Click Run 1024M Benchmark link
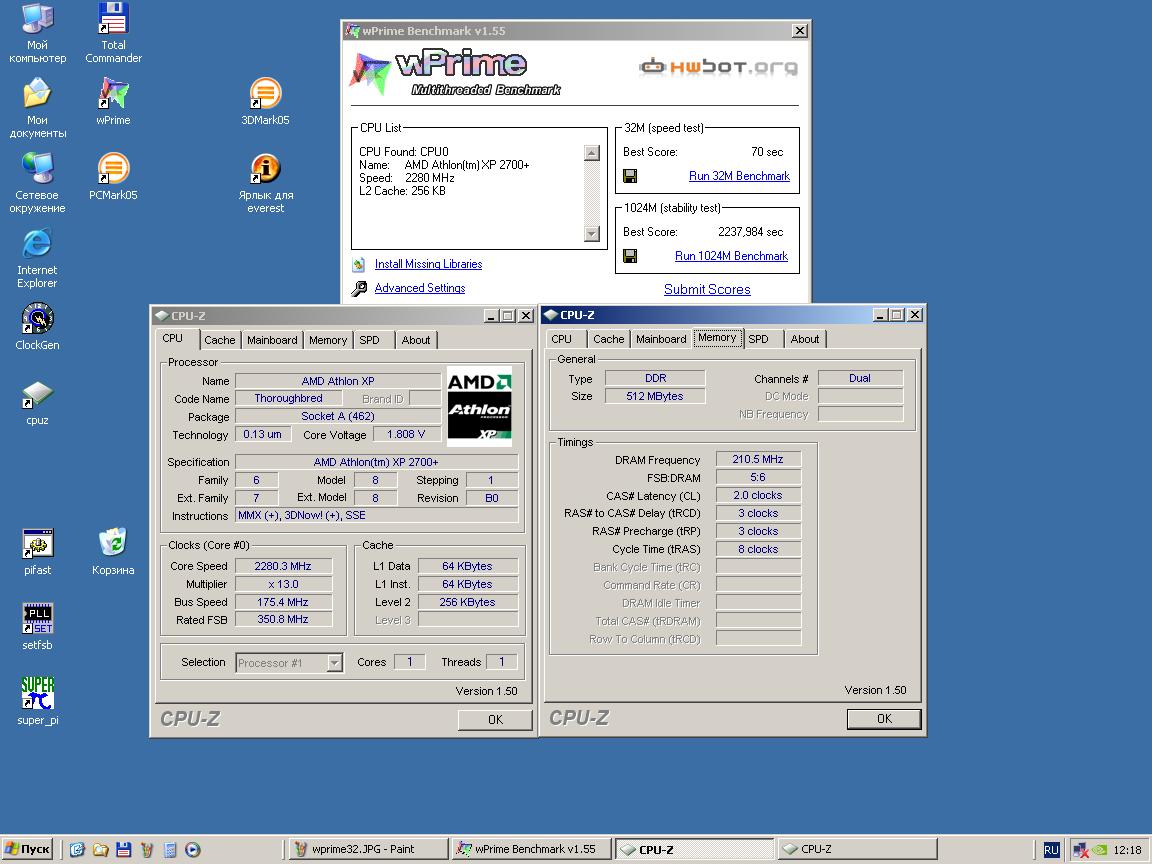Viewport: 1152px width, 864px height. point(731,256)
